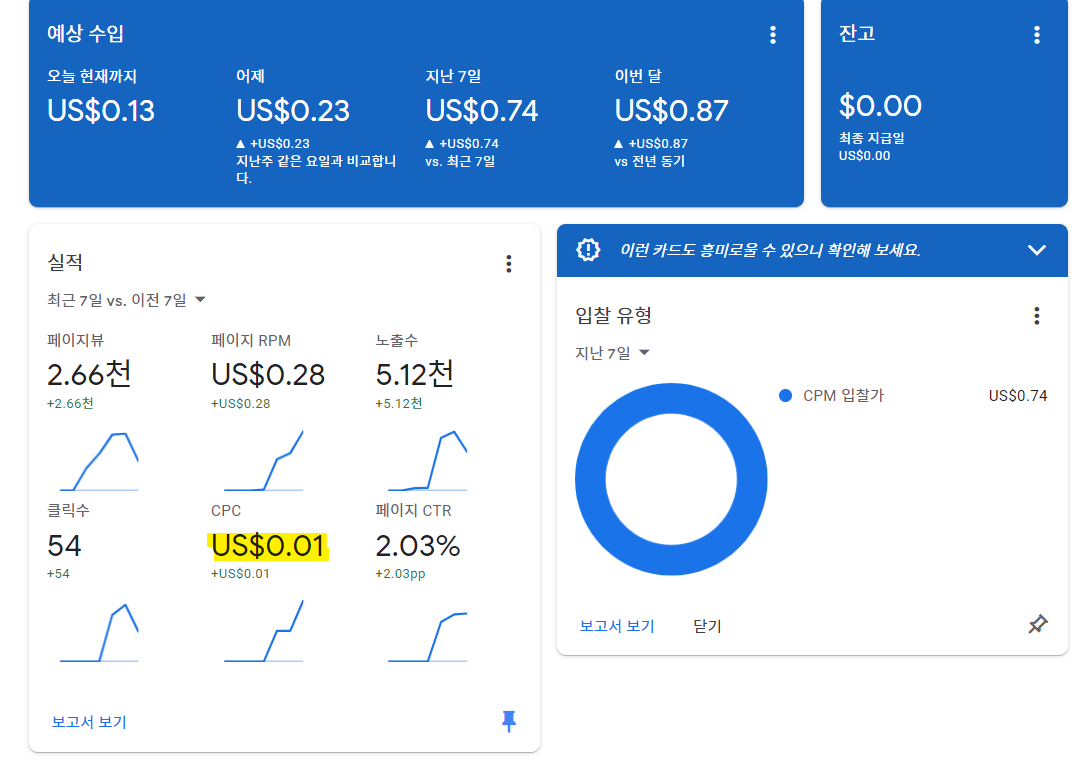Select the highlighted CPC value US$0.01
Viewport: 1092px width, 769px height.
pyautogui.click(x=268, y=547)
